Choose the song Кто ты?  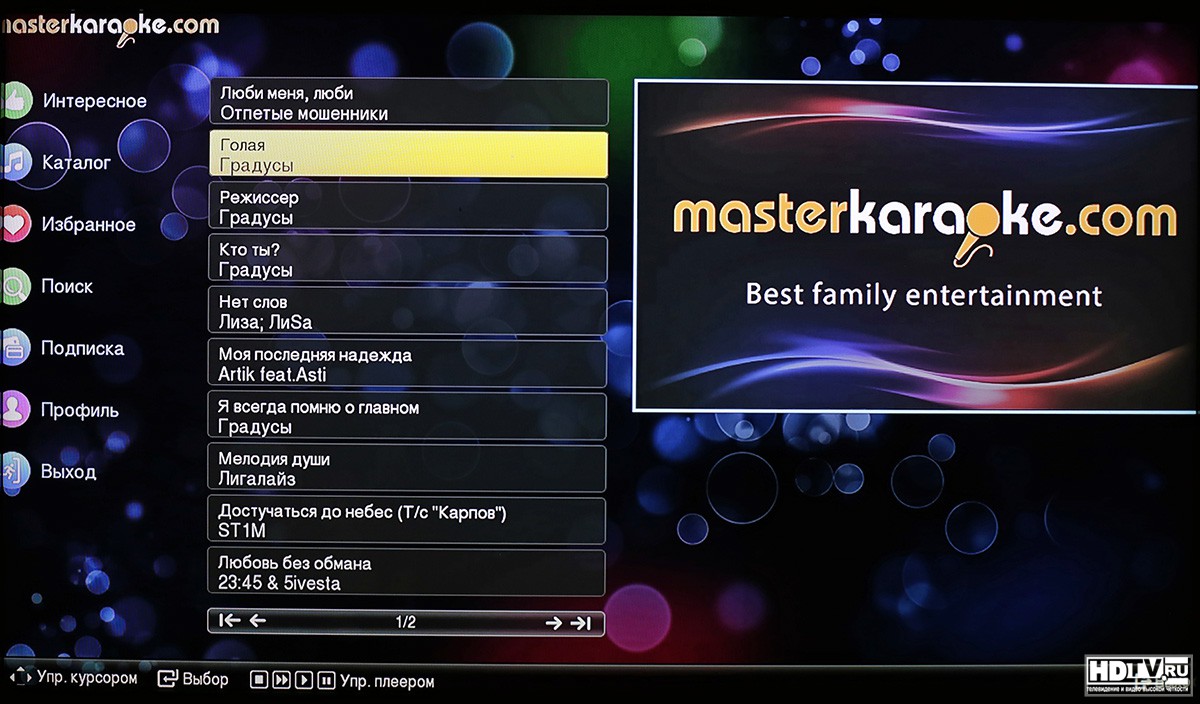[x=408, y=260]
